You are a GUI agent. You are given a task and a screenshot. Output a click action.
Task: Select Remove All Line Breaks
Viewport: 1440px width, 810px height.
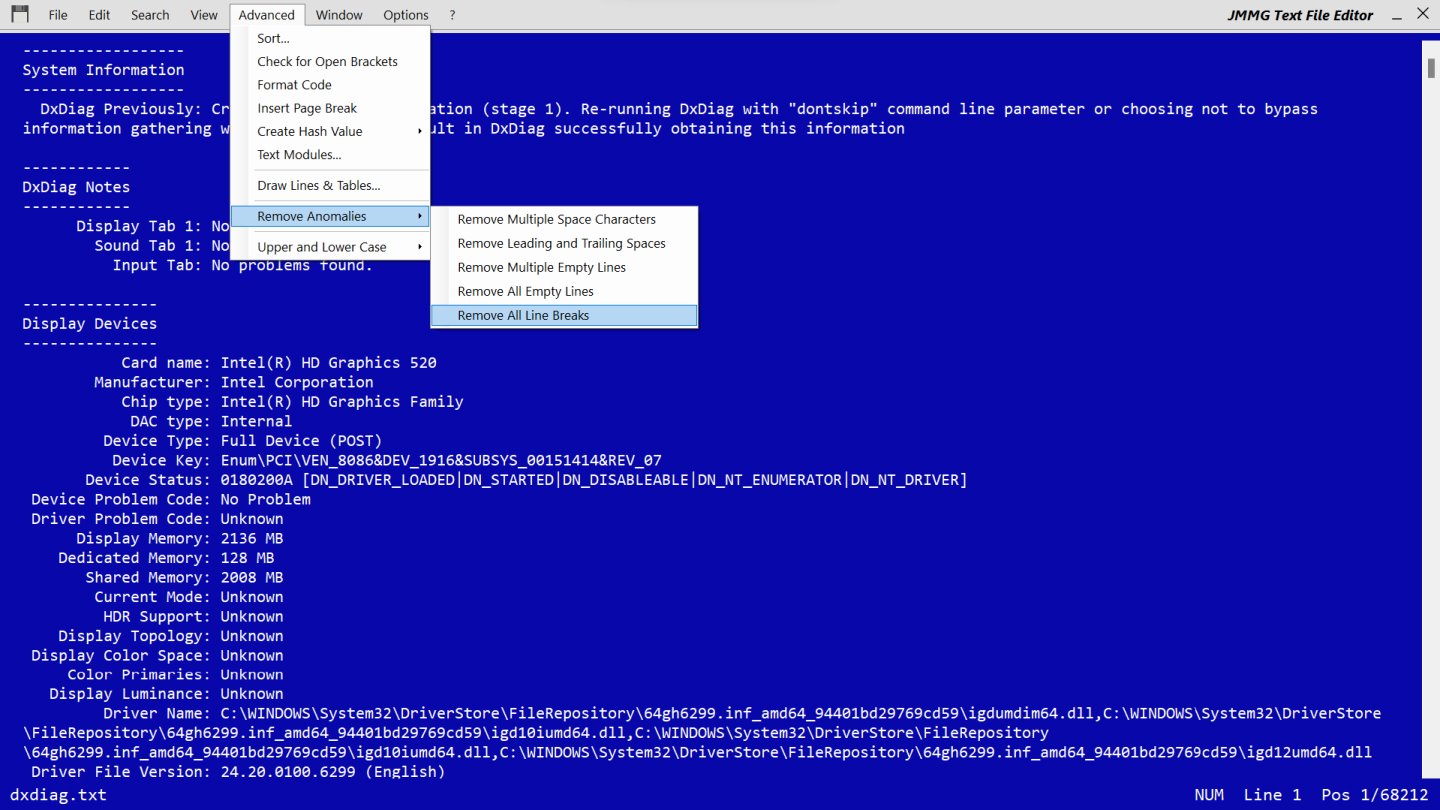(523, 315)
